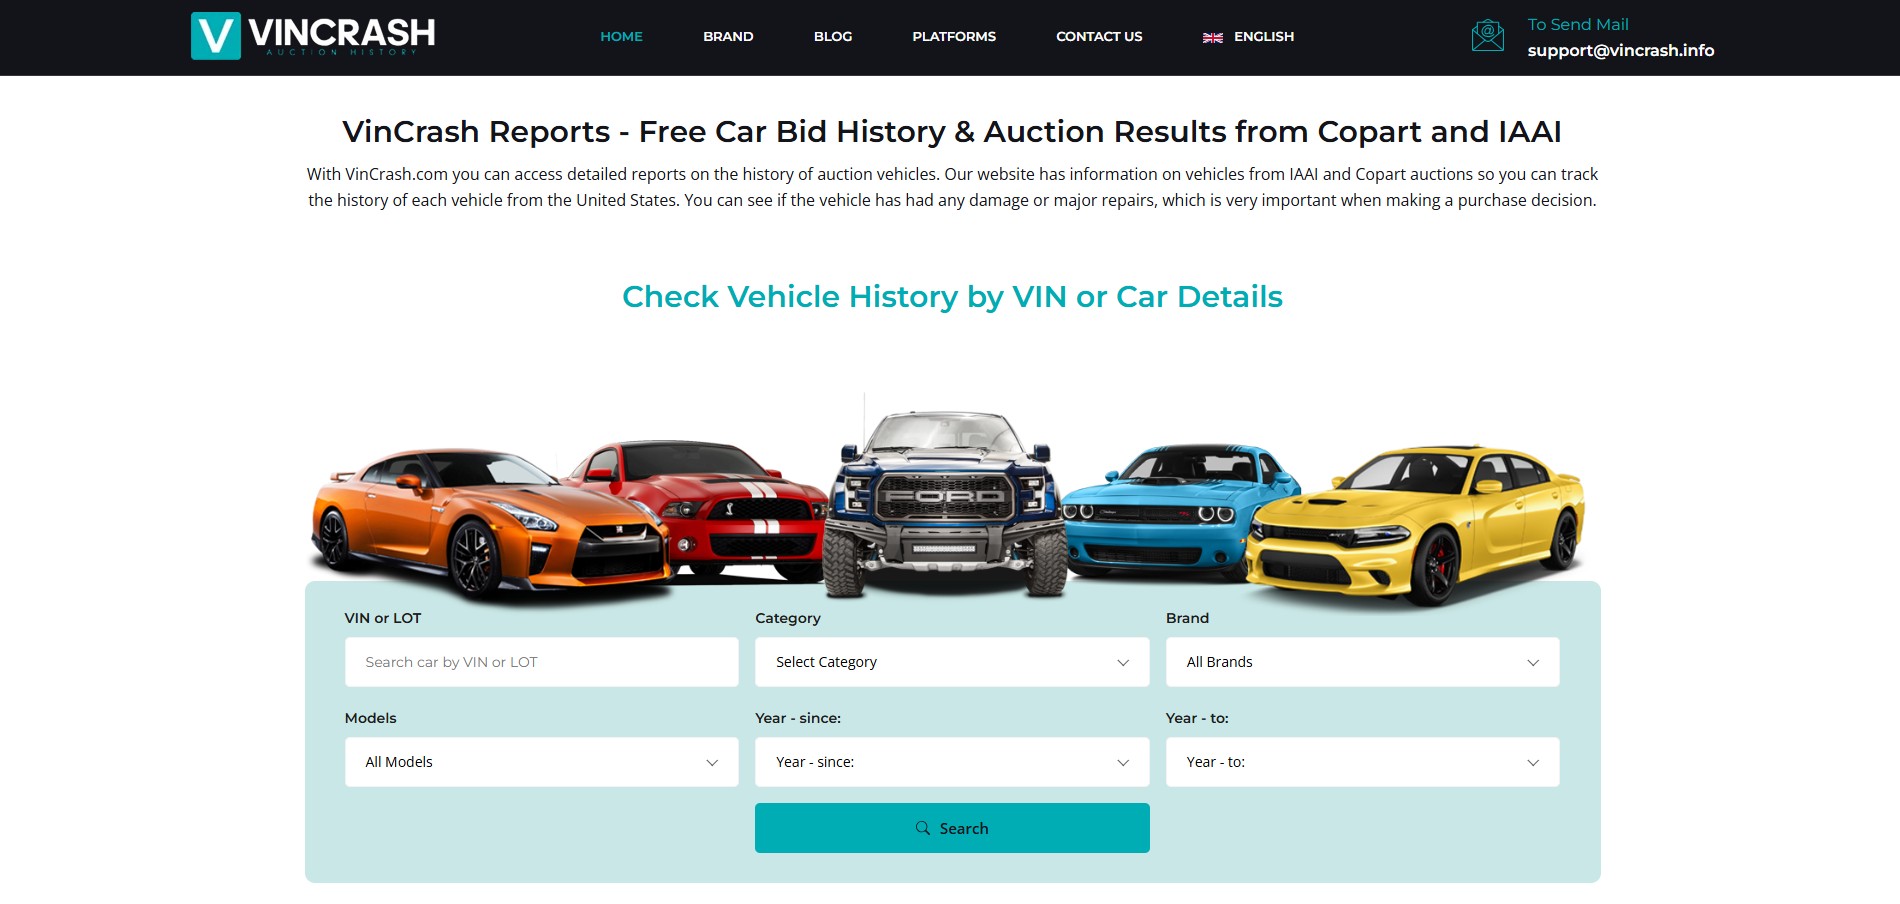Viewport: 1900px width, 904px height.
Task: Click the UK flag language icon
Action: [1212, 37]
